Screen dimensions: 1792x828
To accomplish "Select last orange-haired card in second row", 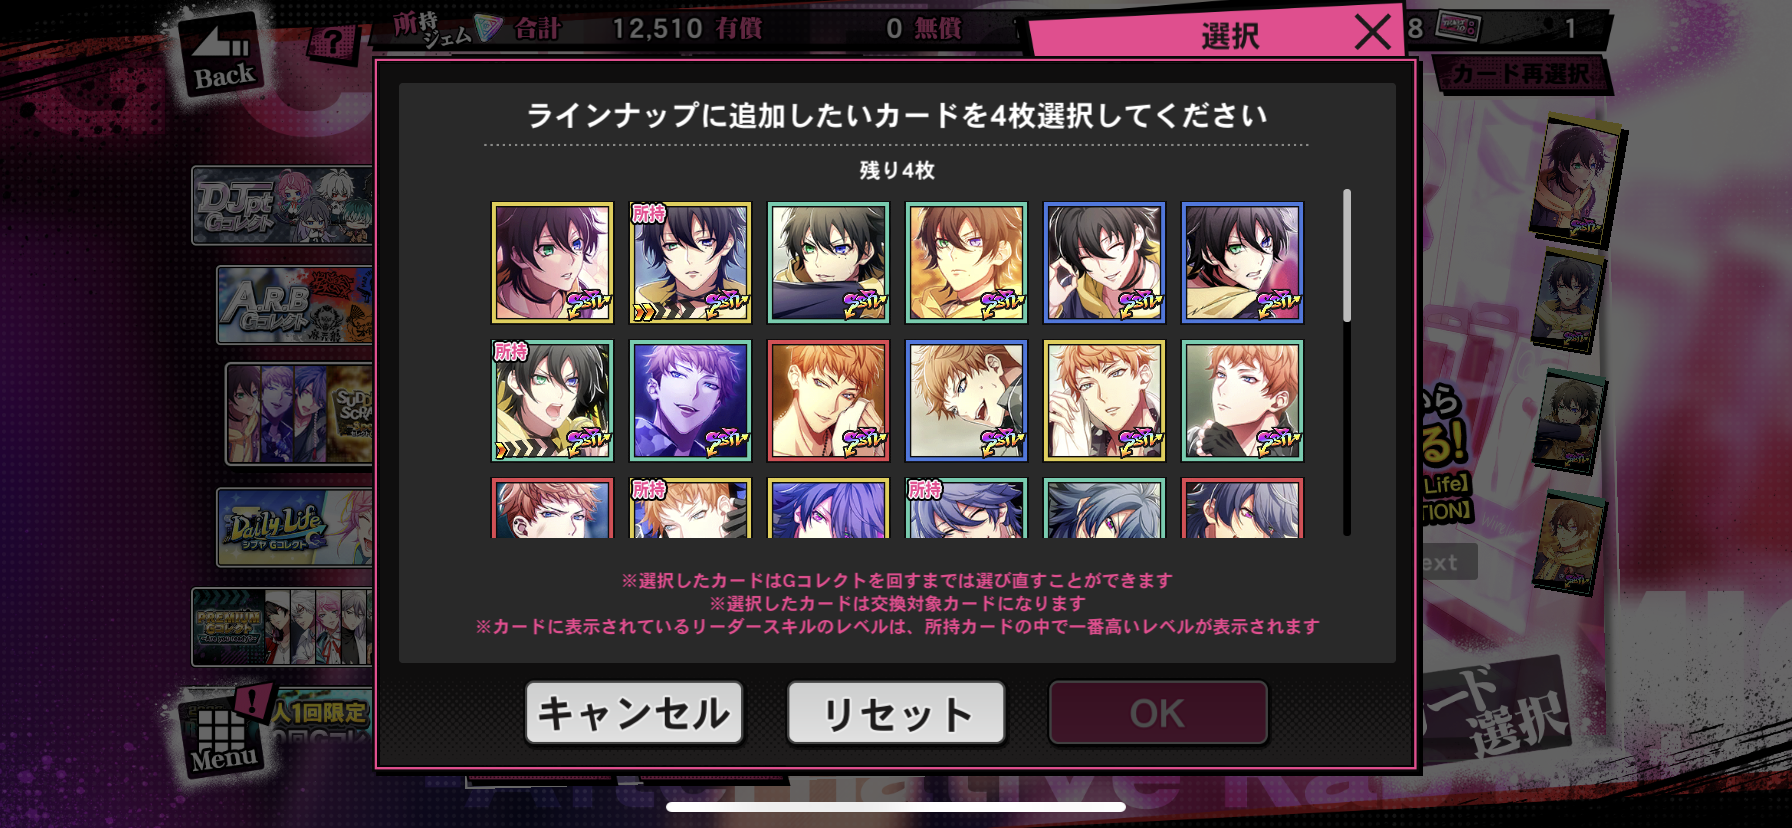I will 1242,401.
